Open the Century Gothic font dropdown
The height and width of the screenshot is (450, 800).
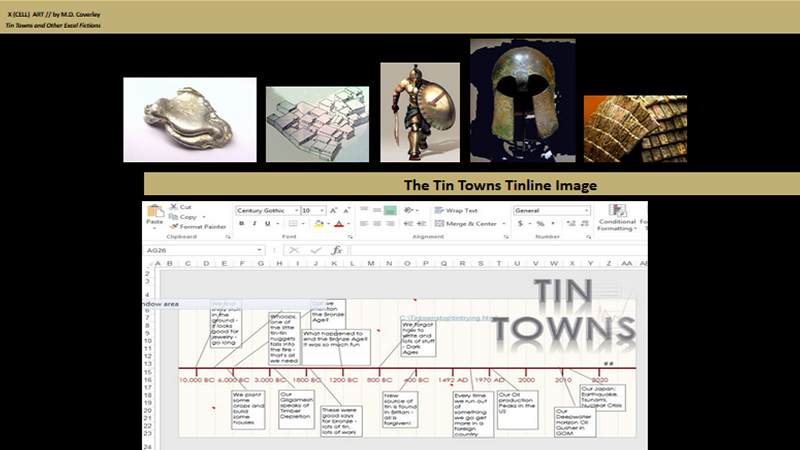coord(296,210)
